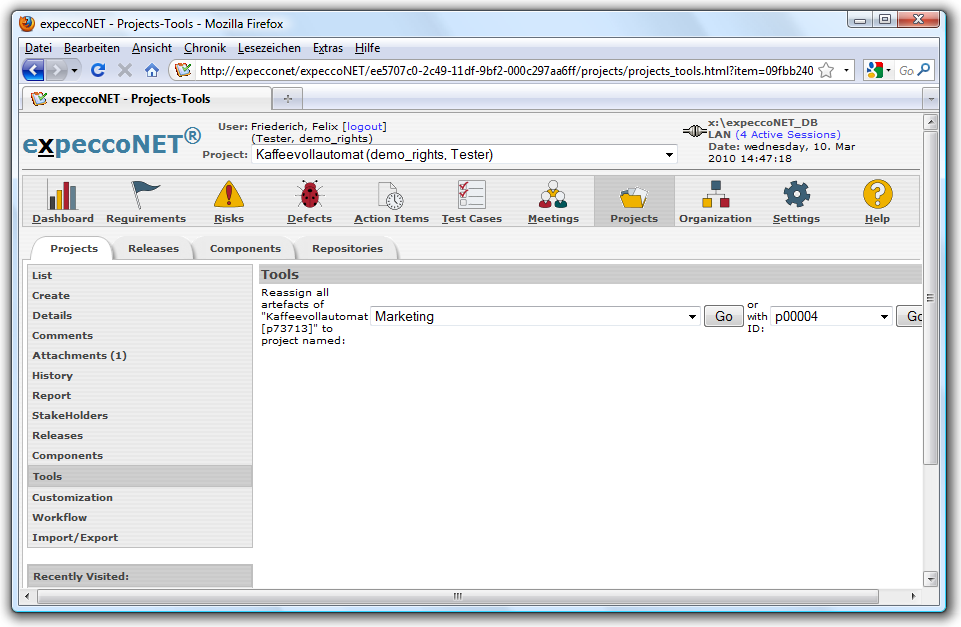The image size is (961, 627).
Task: Open the Marketing target project dropdown
Action: click(x=692, y=317)
